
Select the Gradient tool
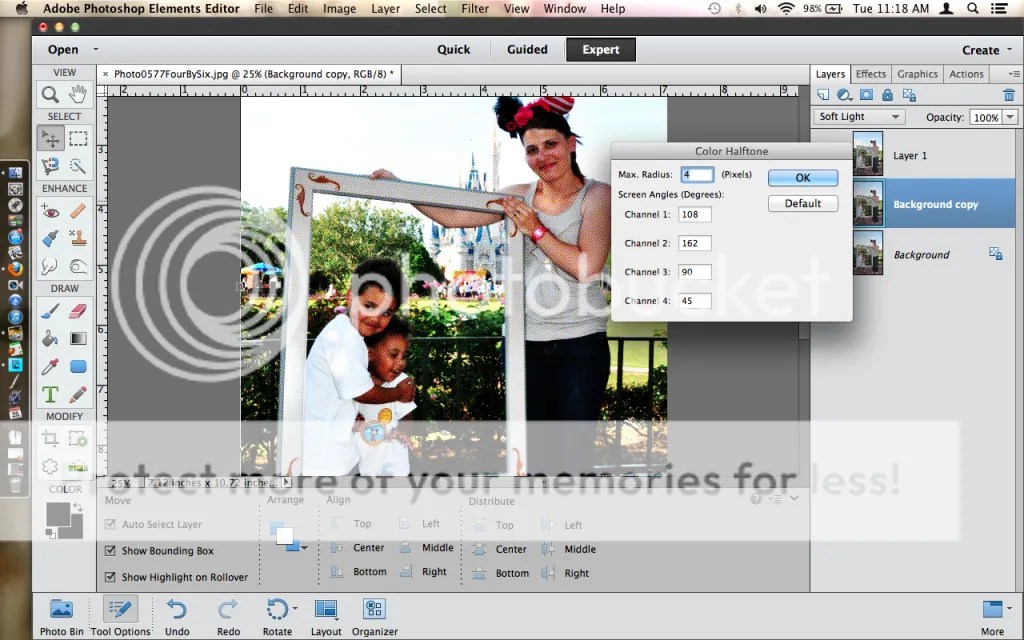click(78, 338)
